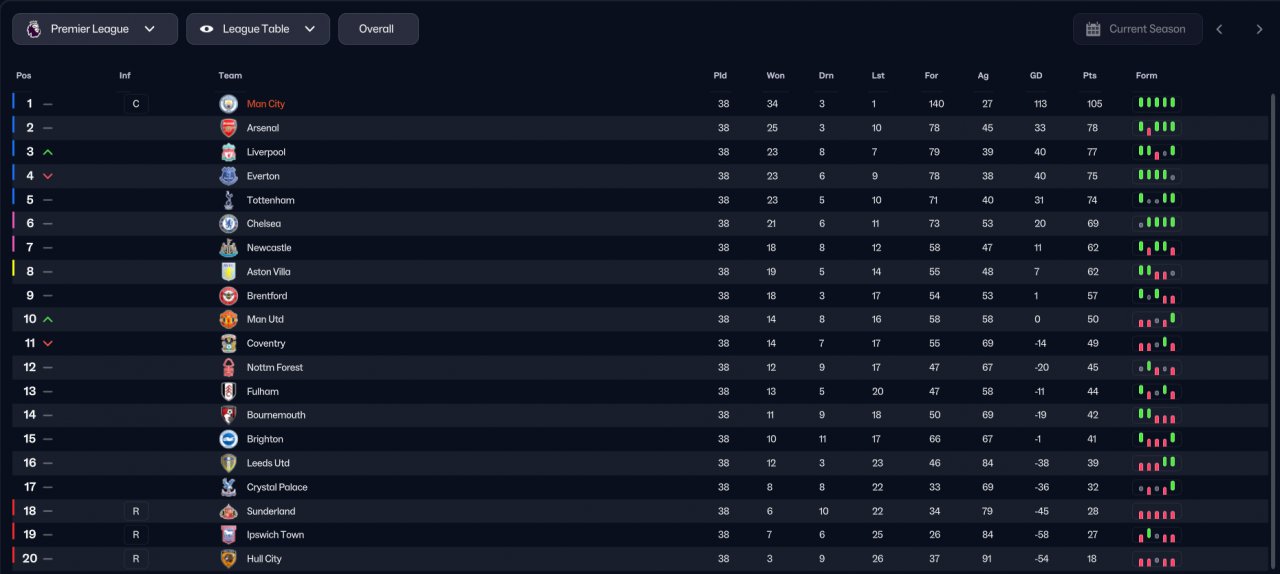Click the Arsenal club badge
This screenshot has width=1280, height=574.
pos(229,128)
